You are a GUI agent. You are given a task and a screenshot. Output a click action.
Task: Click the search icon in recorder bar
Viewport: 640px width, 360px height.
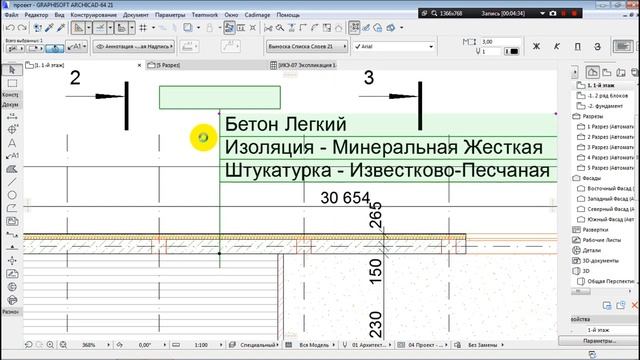tap(434, 13)
